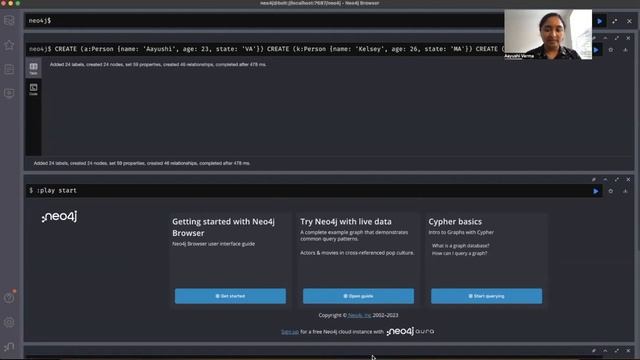Click the Get started button
The image size is (640, 360).
pyautogui.click(x=230, y=296)
